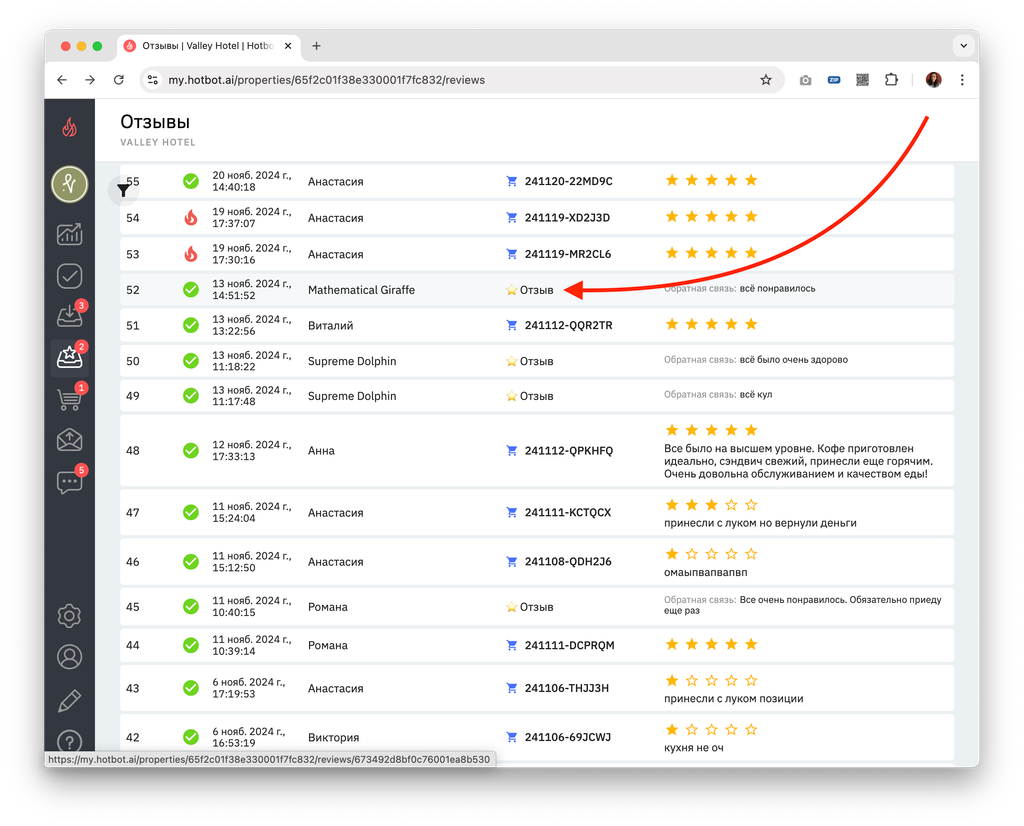Open the browser extensions puzzle icon
Image resolution: width=1024 pixels, height=826 pixels.
[891, 80]
